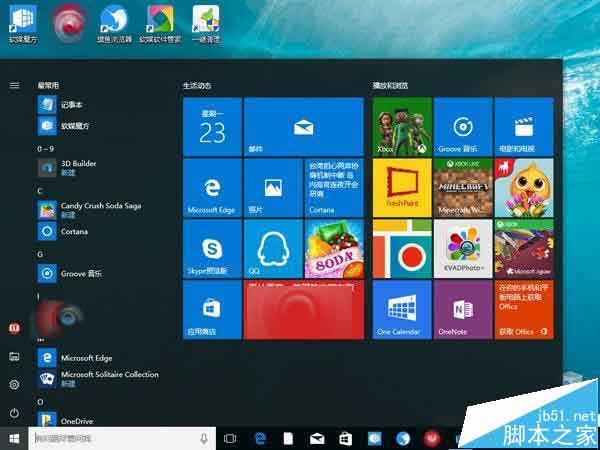600x450 pixels.
Task: Launch 3D Builder from the app list
Action: click(67, 168)
